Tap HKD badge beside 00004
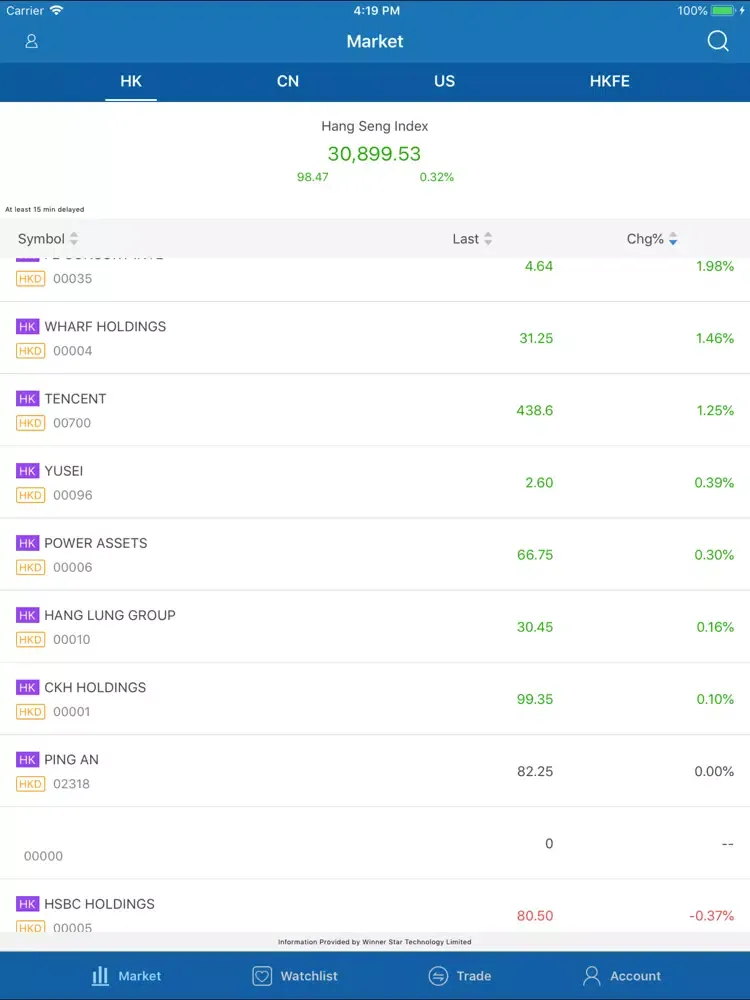750x1000 pixels. point(31,351)
